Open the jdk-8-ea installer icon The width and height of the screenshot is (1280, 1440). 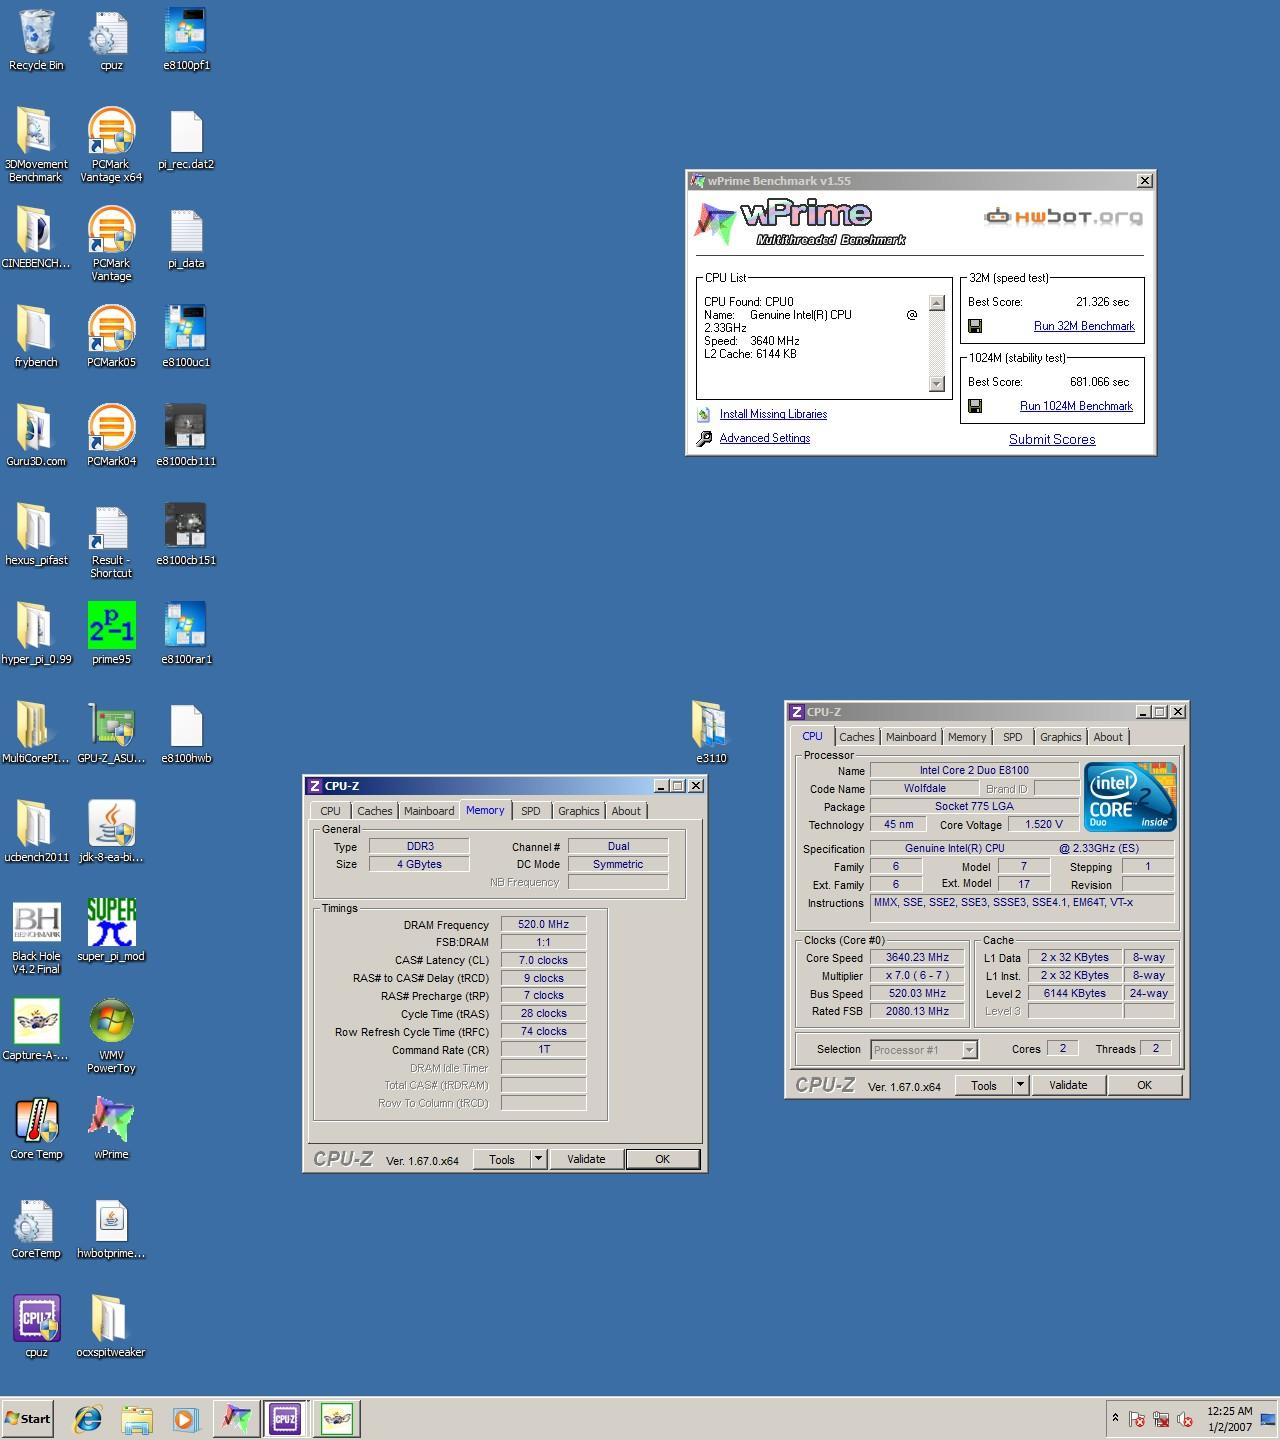pos(111,832)
